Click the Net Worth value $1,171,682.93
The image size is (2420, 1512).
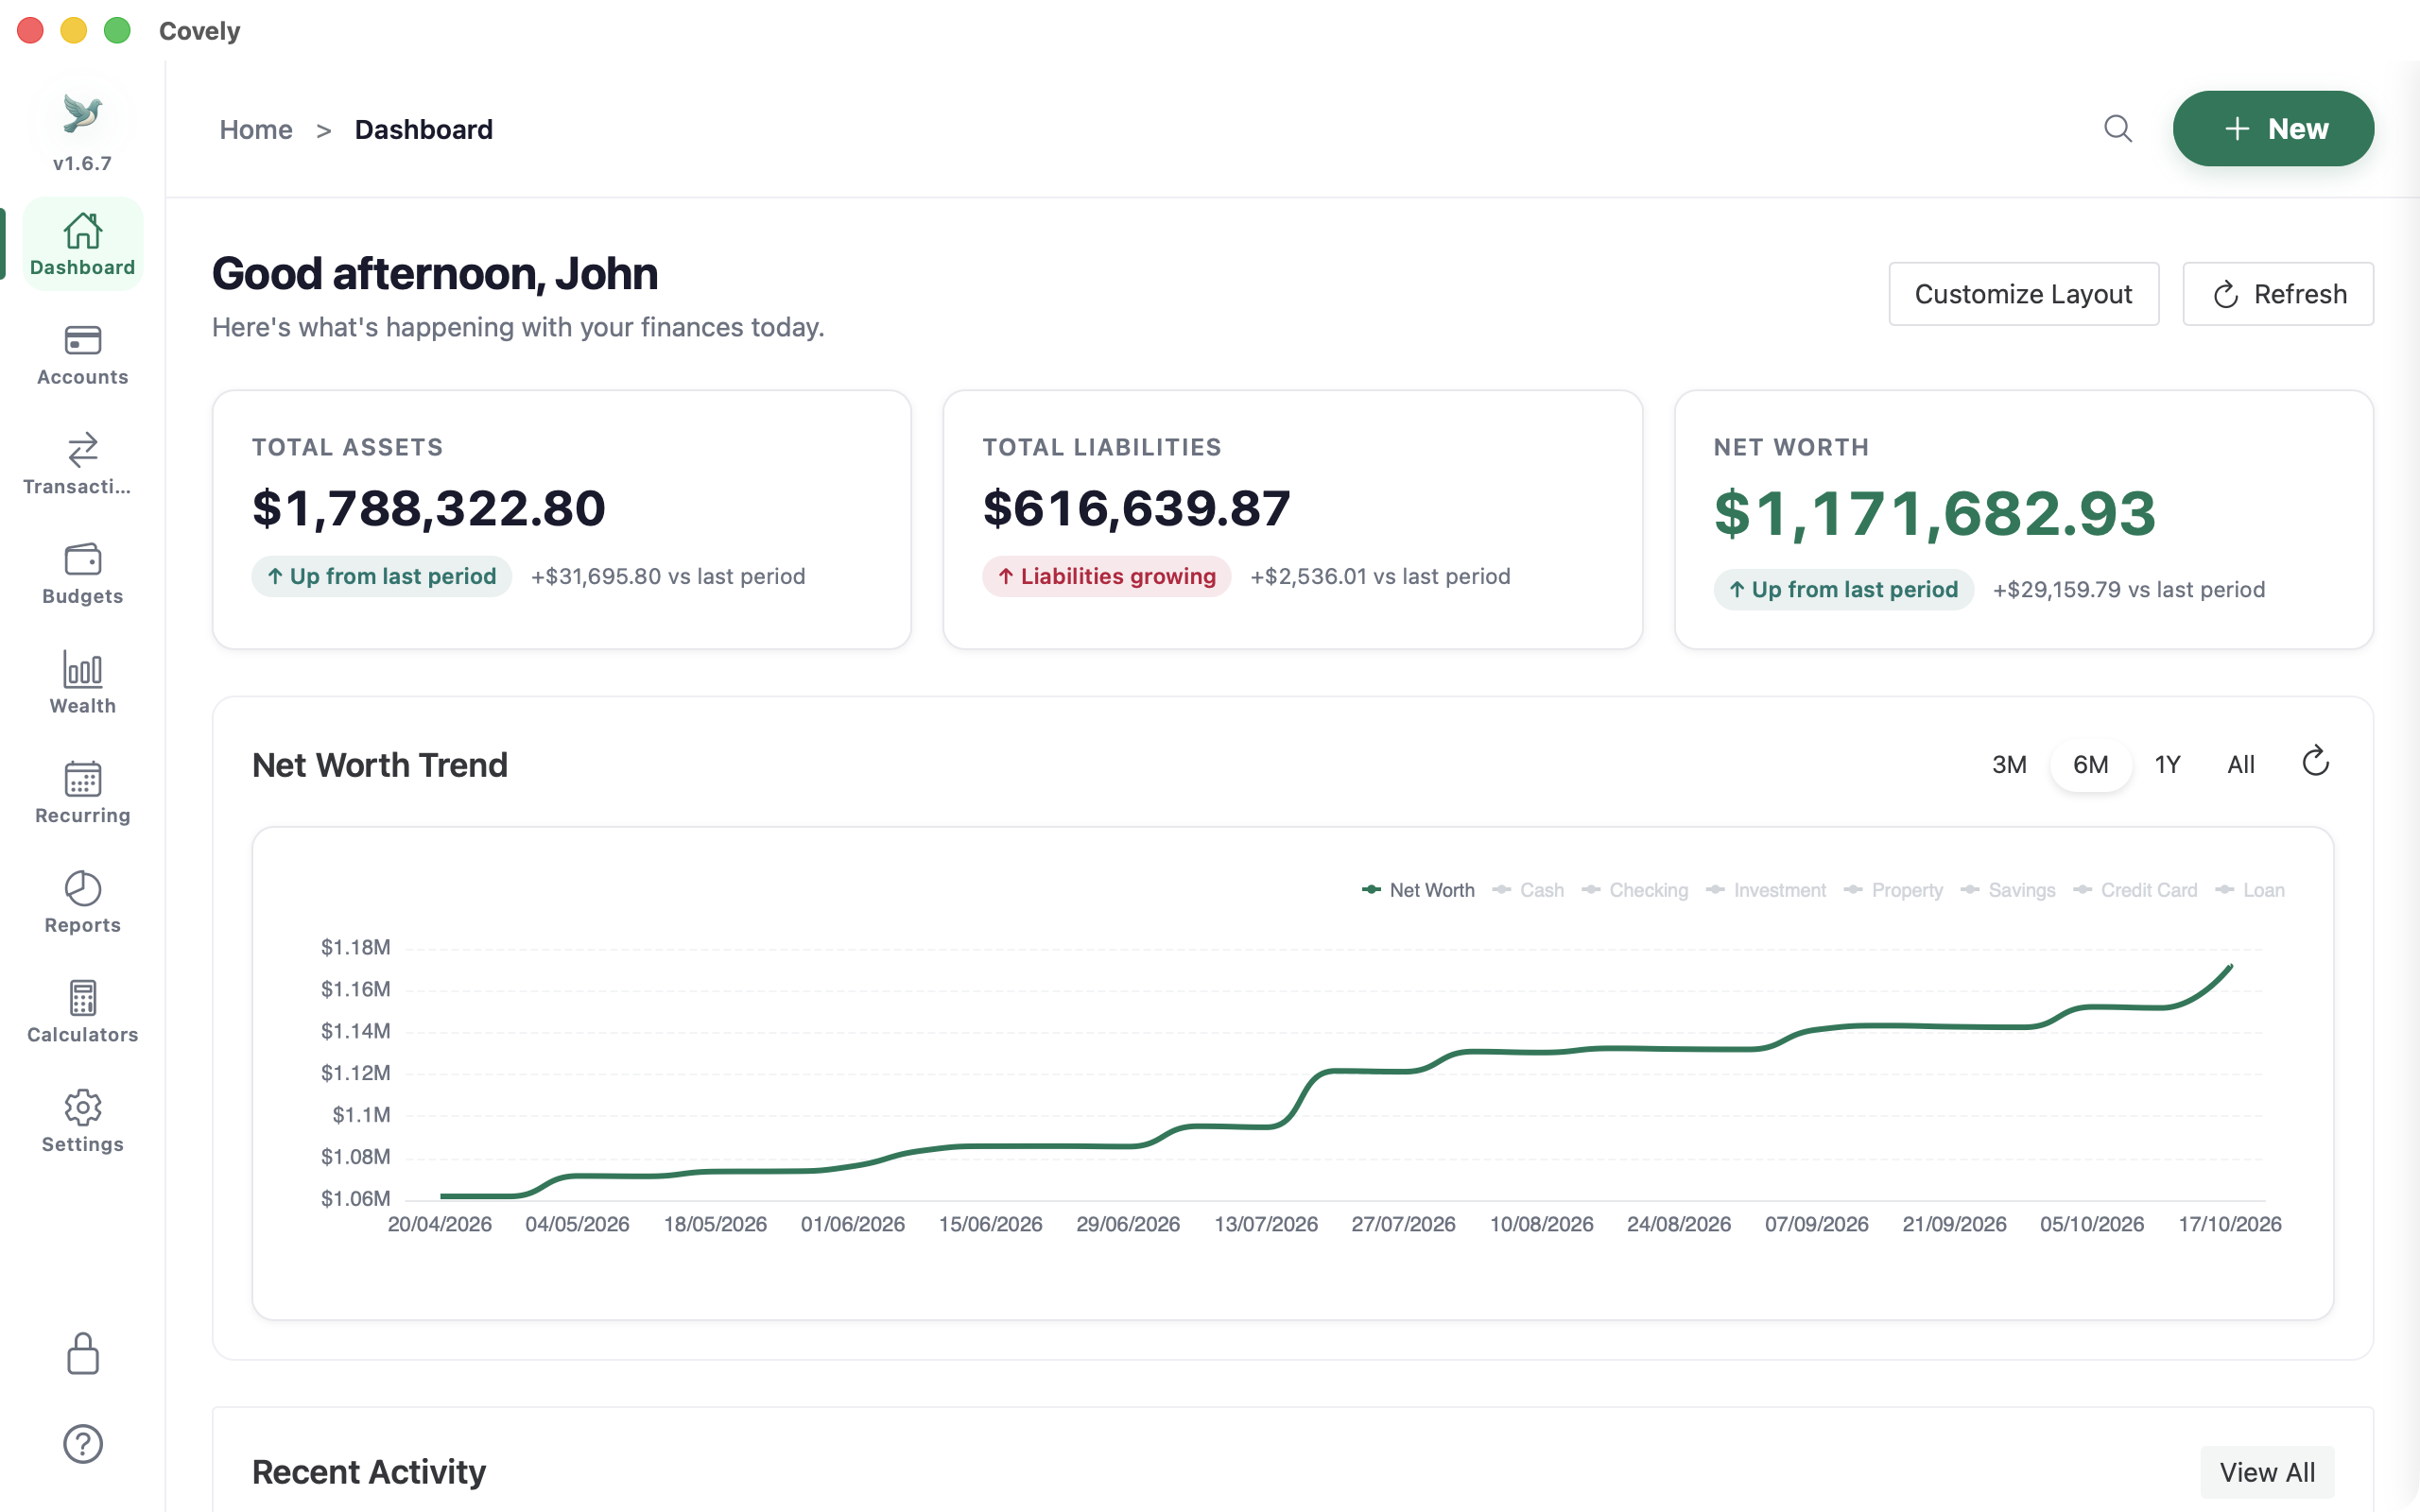click(1934, 513)
